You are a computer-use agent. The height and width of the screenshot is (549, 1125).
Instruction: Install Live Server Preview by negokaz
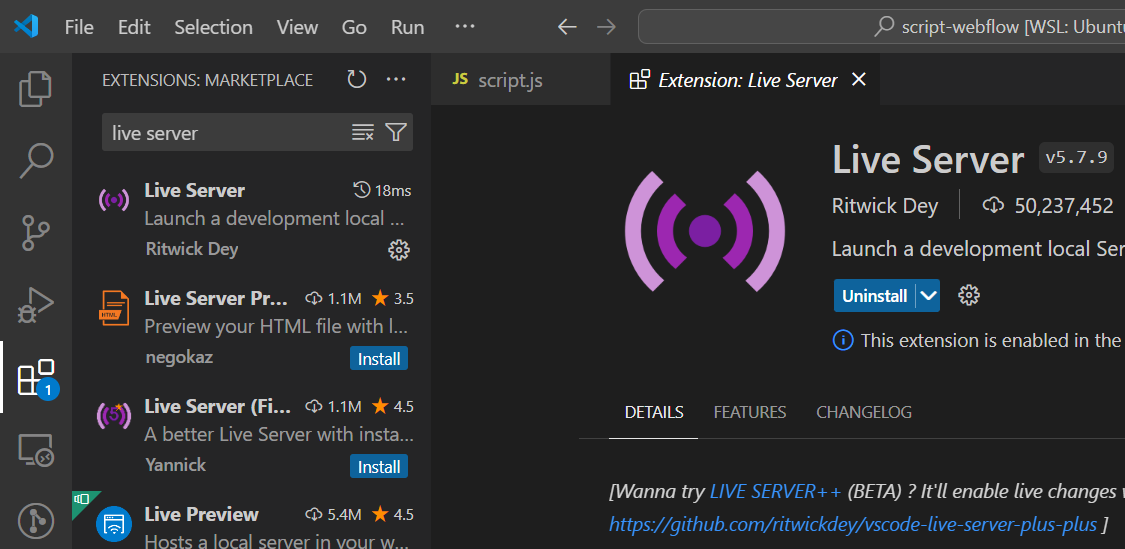point(379,358)
